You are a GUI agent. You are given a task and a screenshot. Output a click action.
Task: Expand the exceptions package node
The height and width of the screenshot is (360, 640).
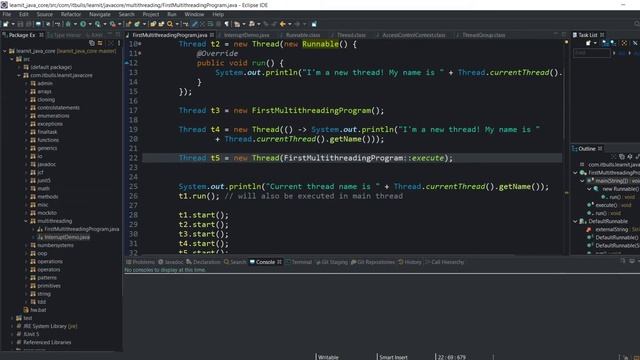pos(26,124)
